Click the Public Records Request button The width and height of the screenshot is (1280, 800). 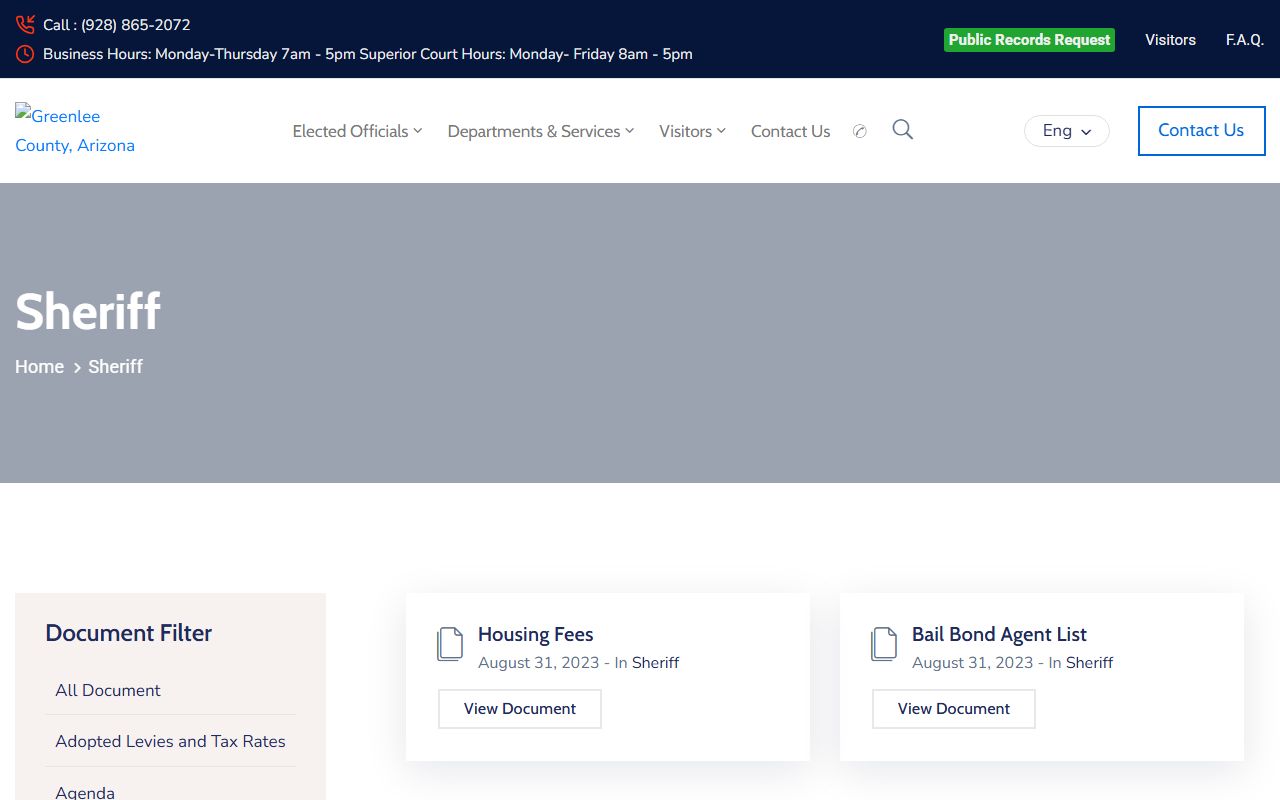[1029, 40]
